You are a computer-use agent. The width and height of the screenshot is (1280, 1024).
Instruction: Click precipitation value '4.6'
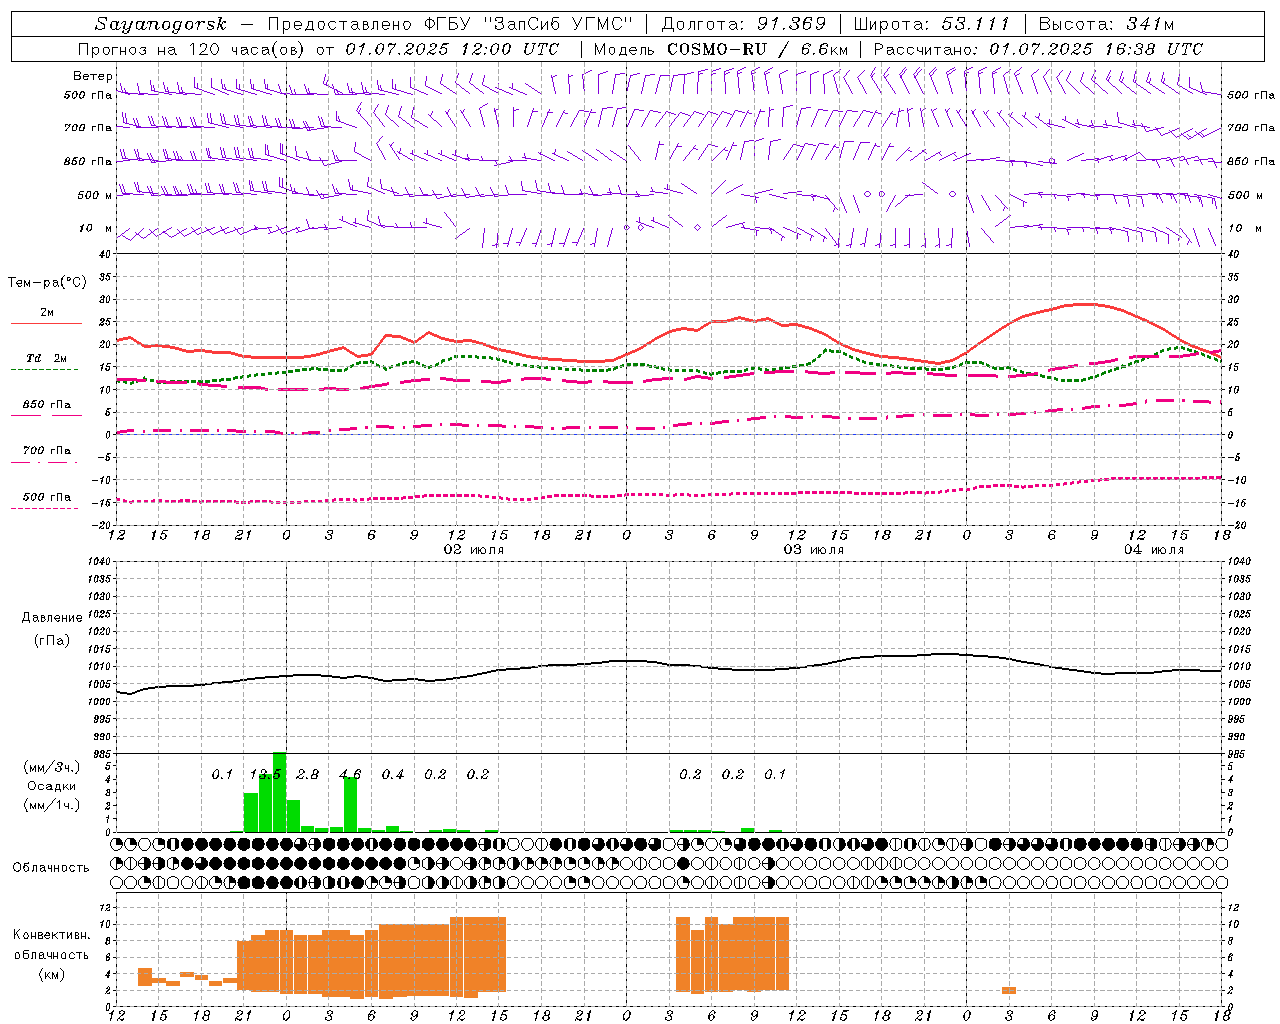coord(350,774)
